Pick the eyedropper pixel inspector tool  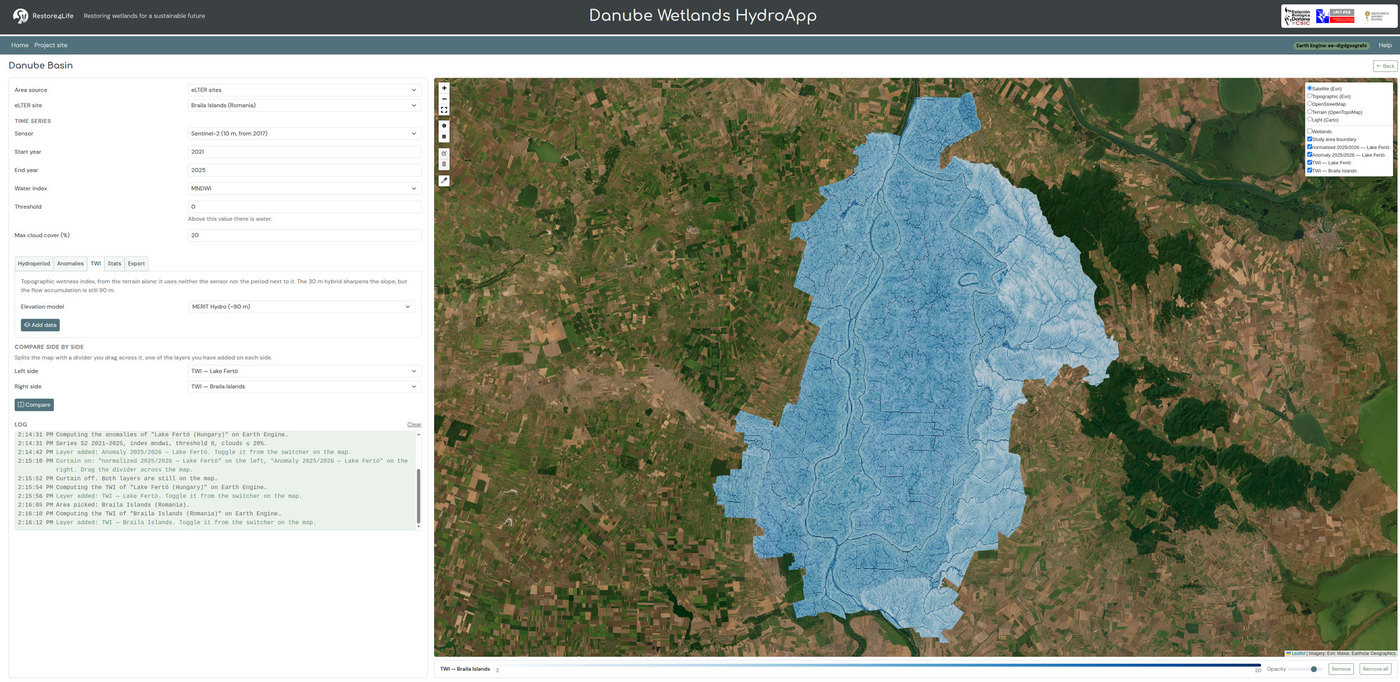(x=444, y=181)
